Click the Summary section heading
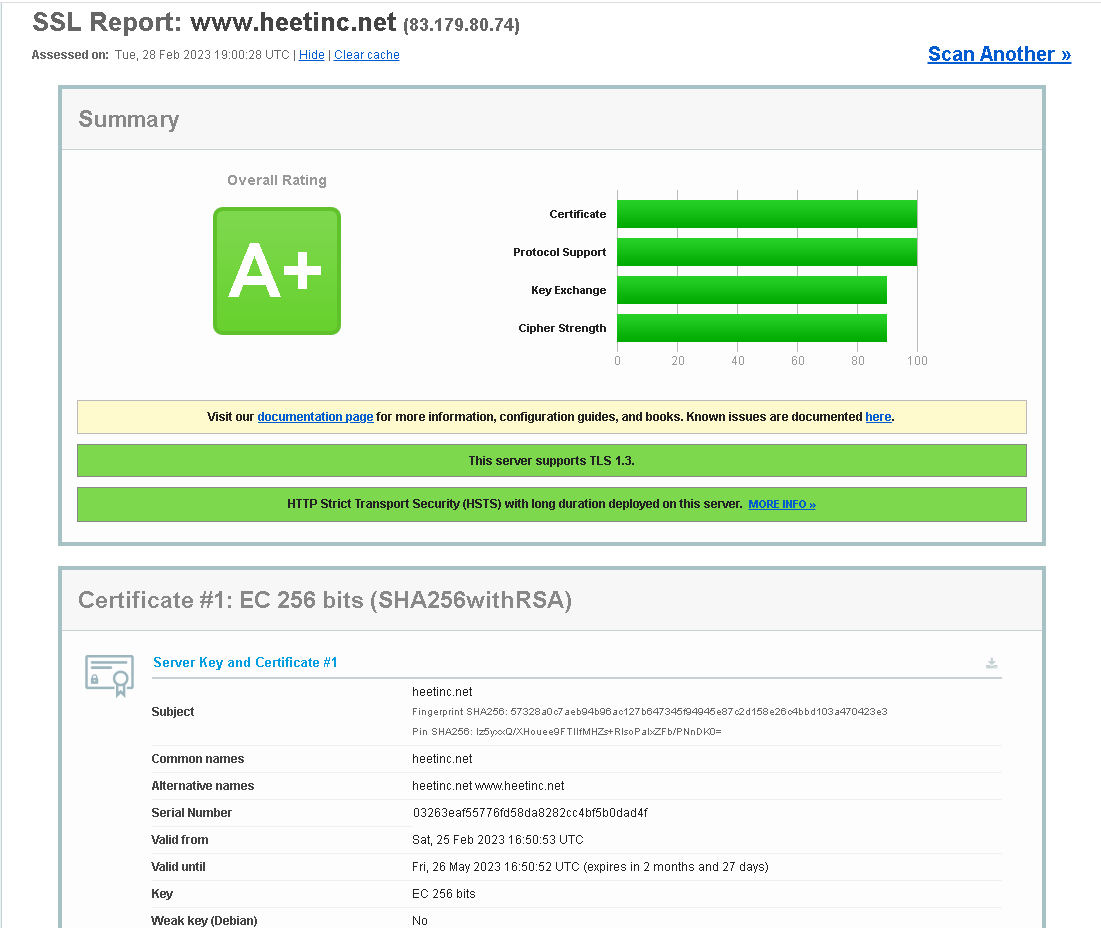This screenshot has width=1101, height=928. 128,119
